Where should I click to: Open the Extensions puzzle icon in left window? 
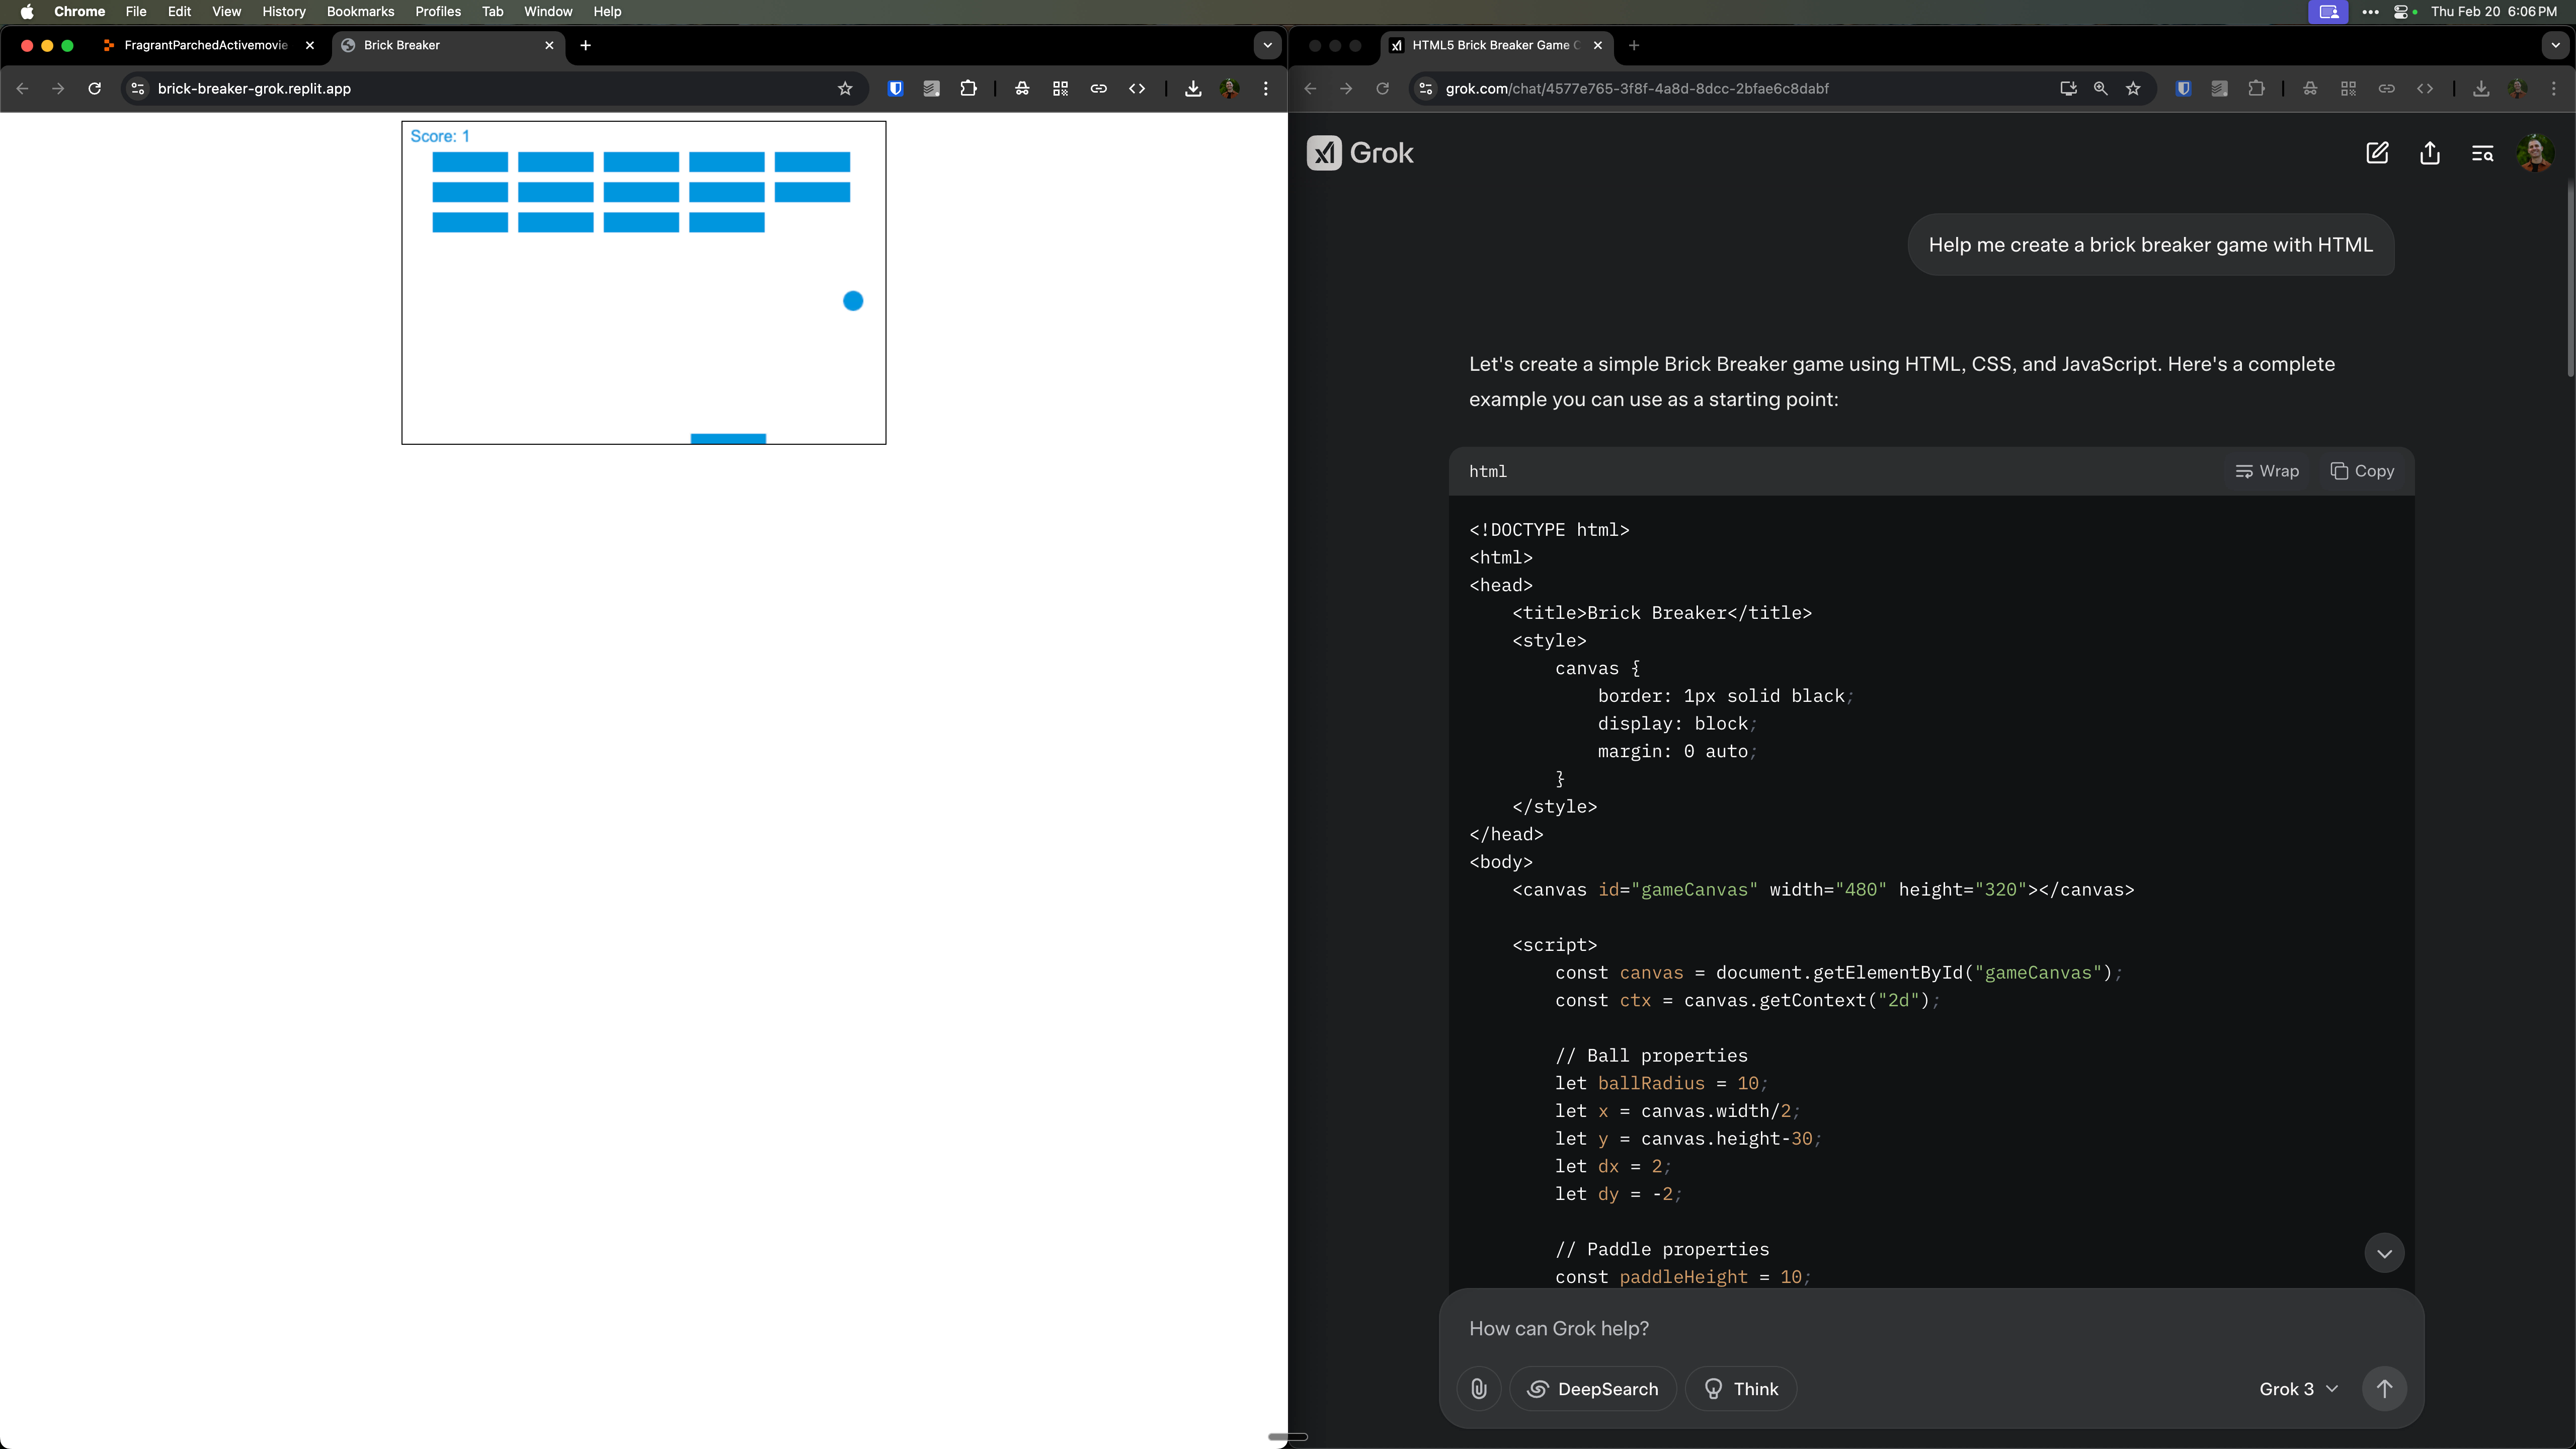968,88
